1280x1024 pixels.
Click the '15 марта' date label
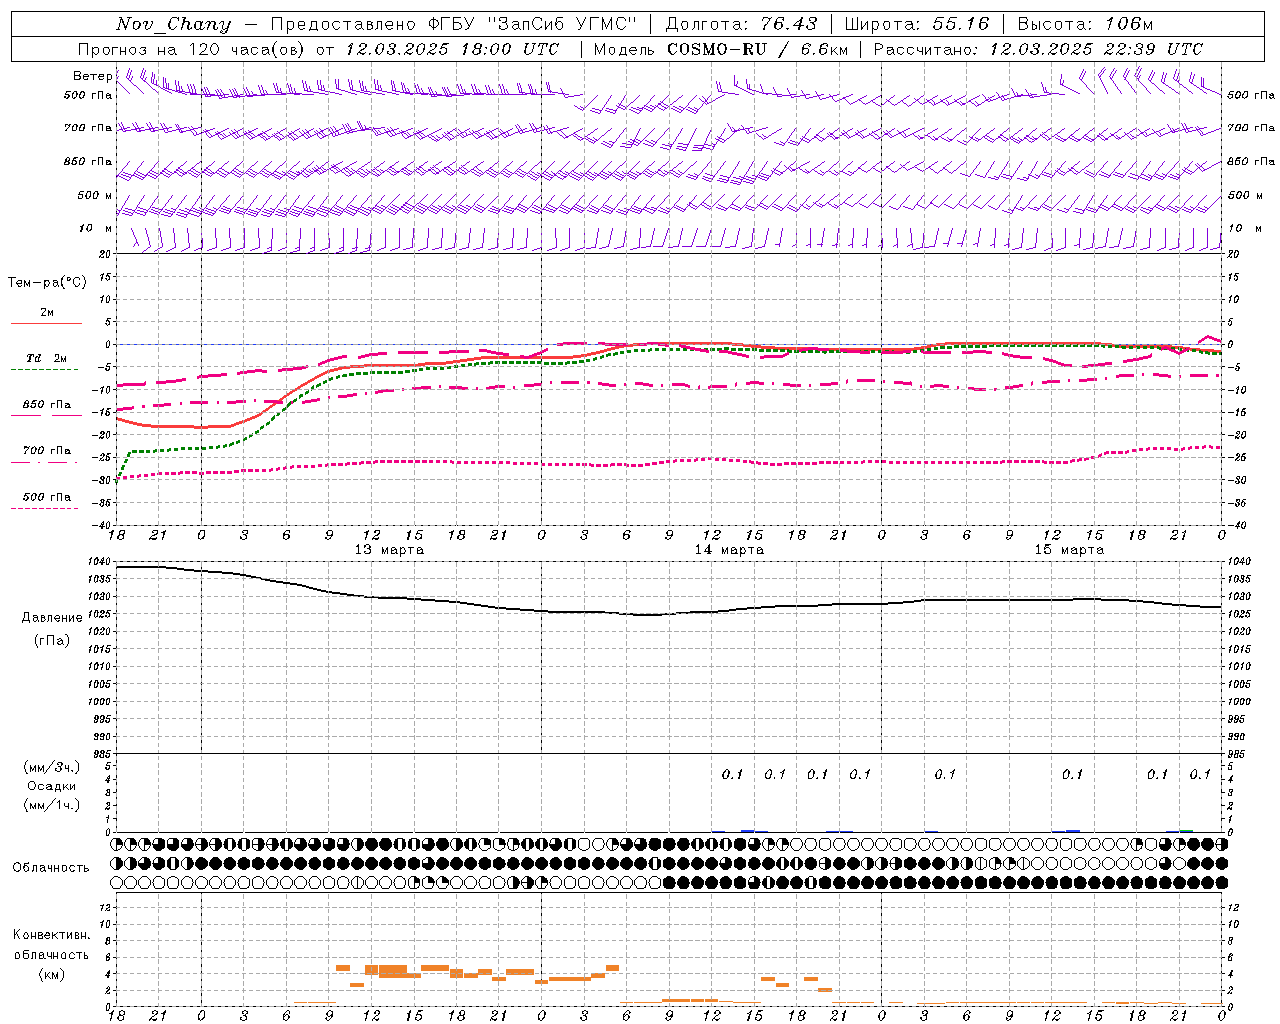click(x=1069, y=550)
